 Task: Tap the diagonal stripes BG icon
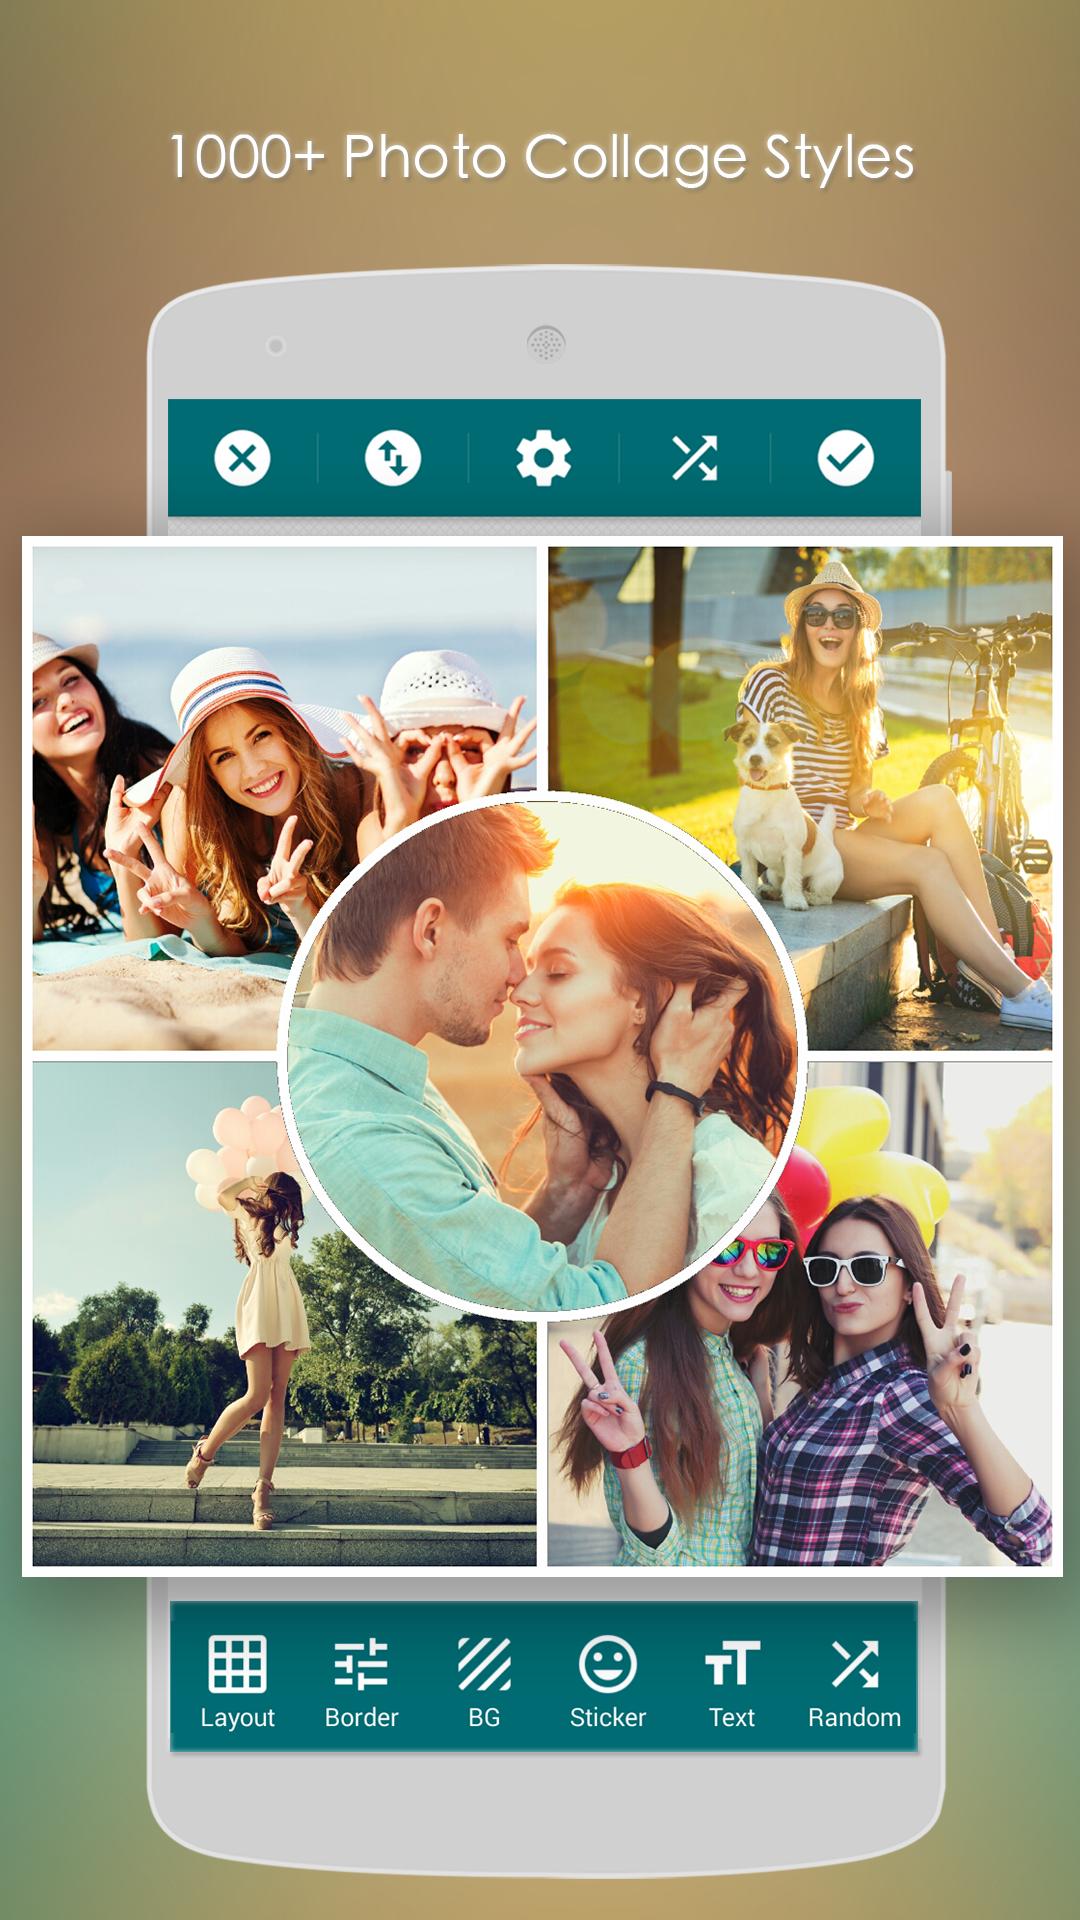click(x=484, y=1663)
